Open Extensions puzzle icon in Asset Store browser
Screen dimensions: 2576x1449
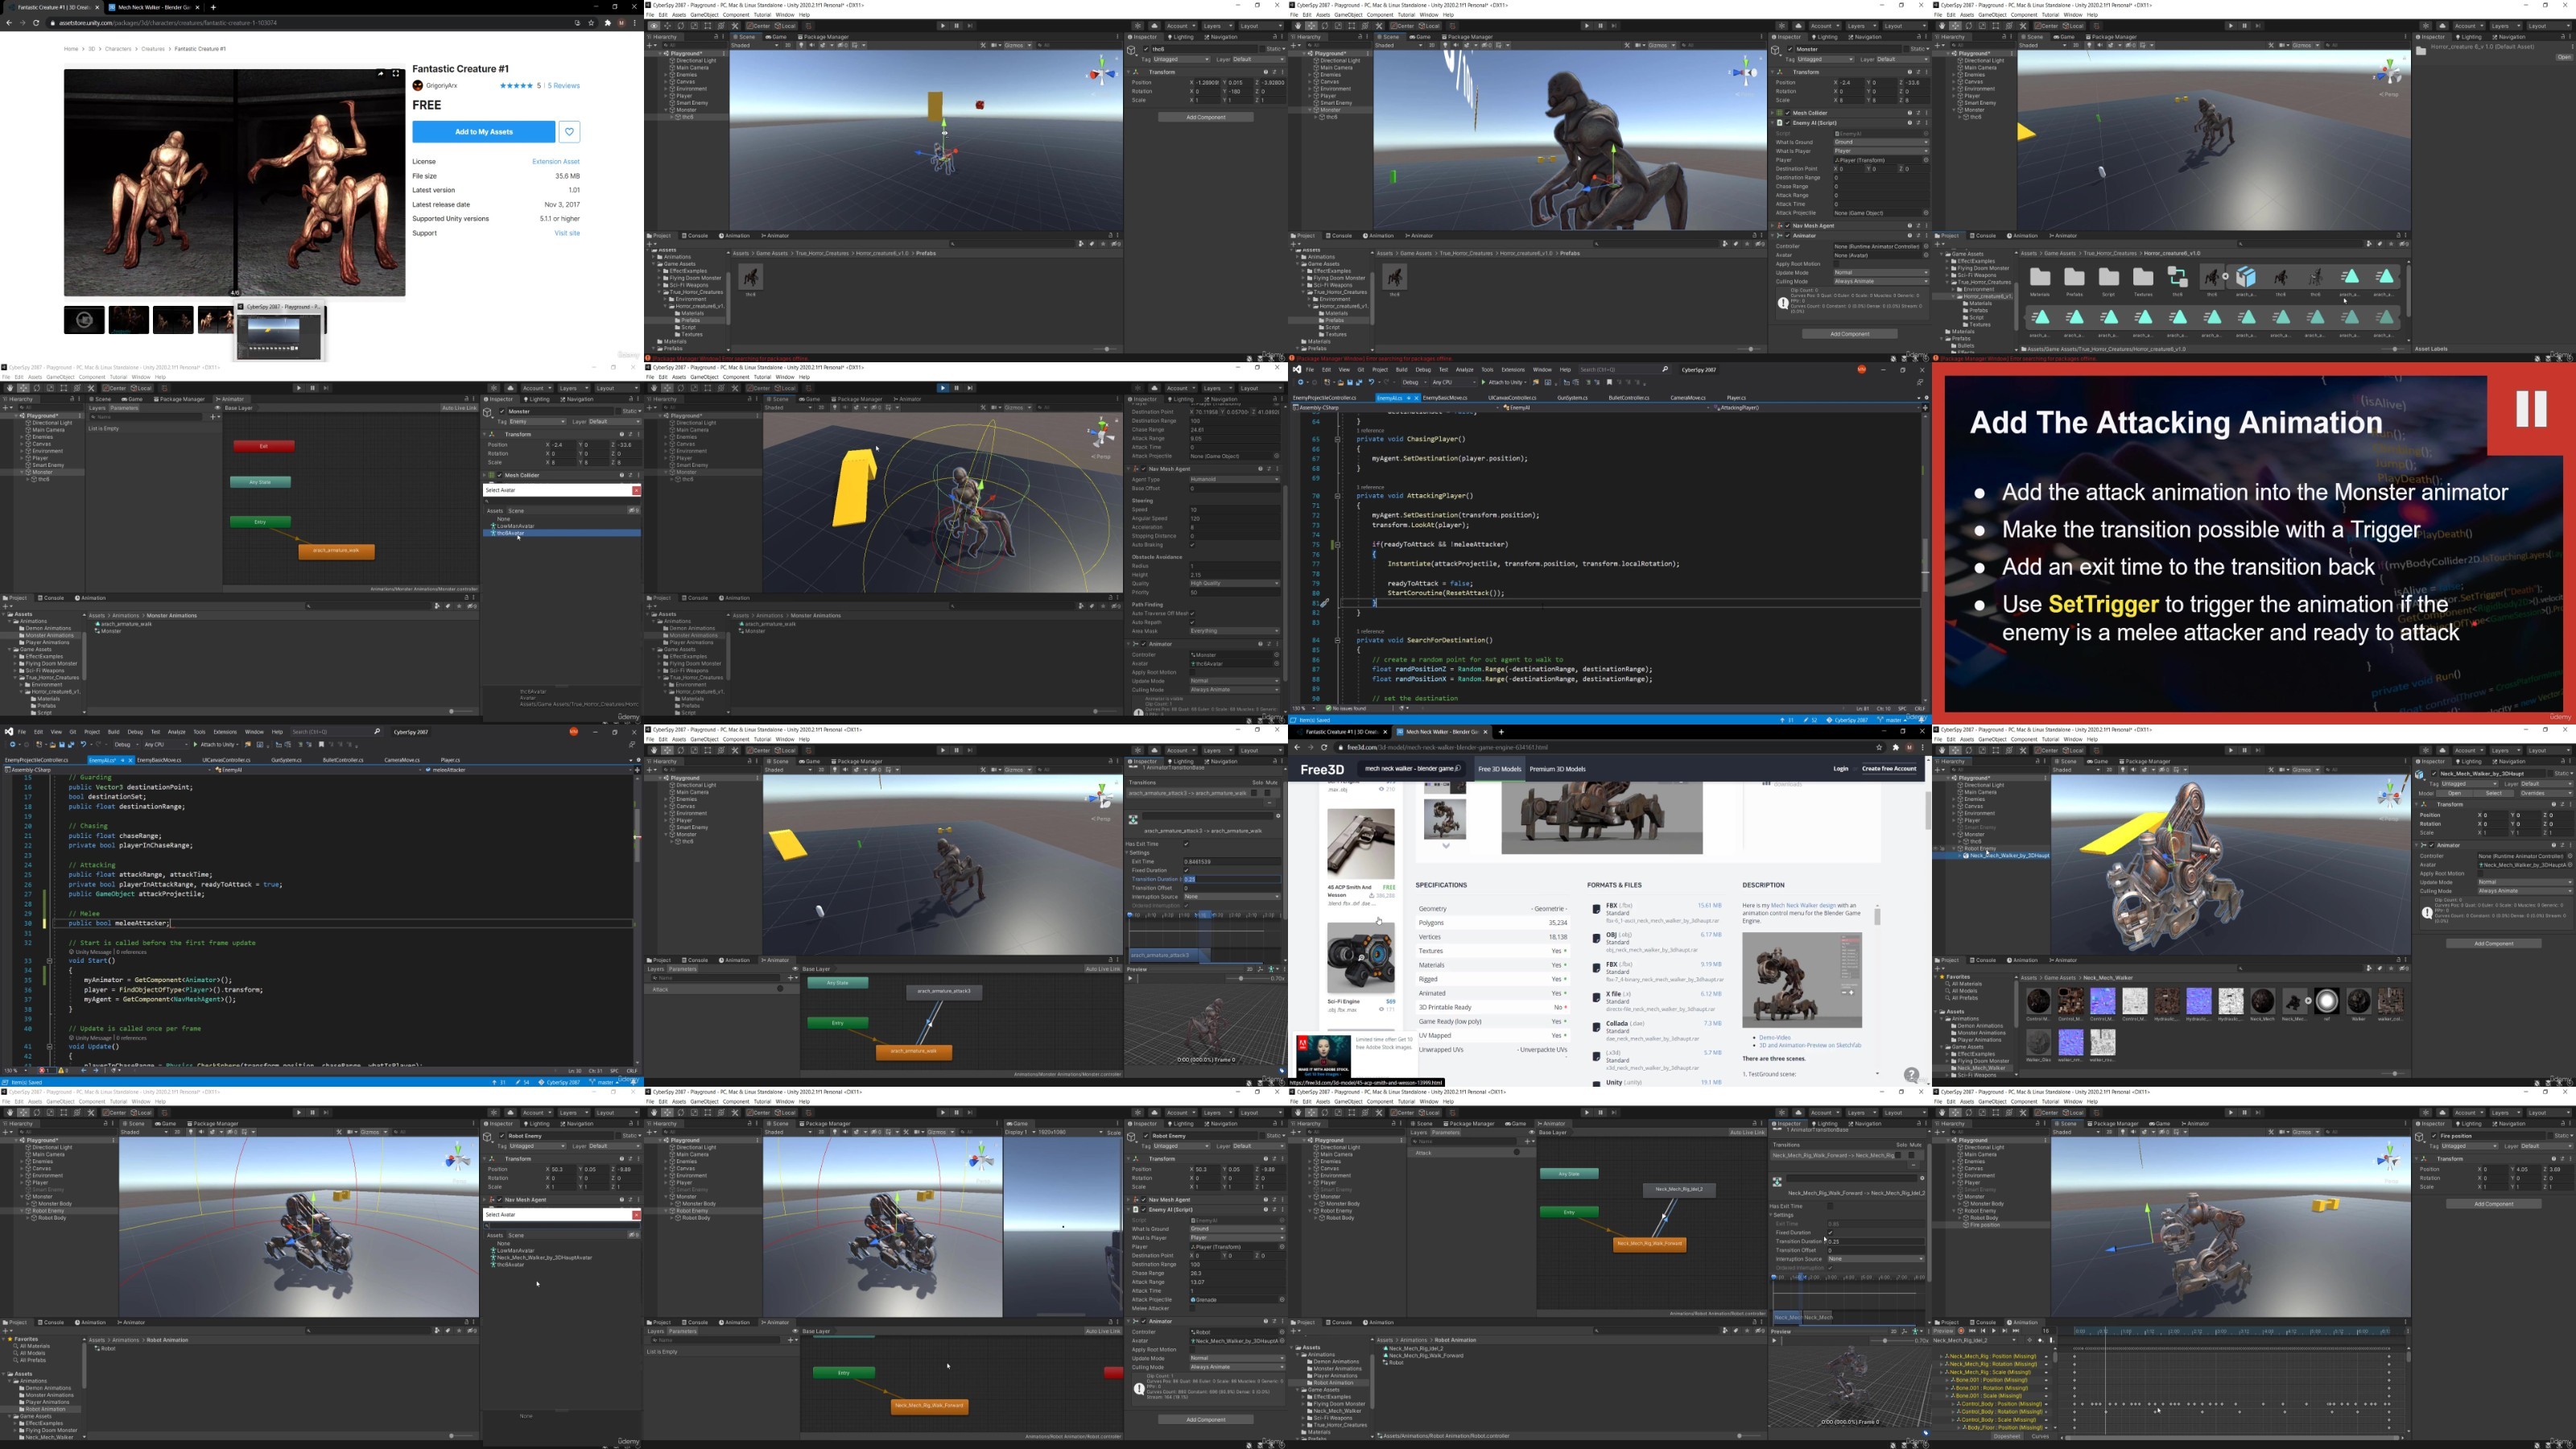pos(607,22)
